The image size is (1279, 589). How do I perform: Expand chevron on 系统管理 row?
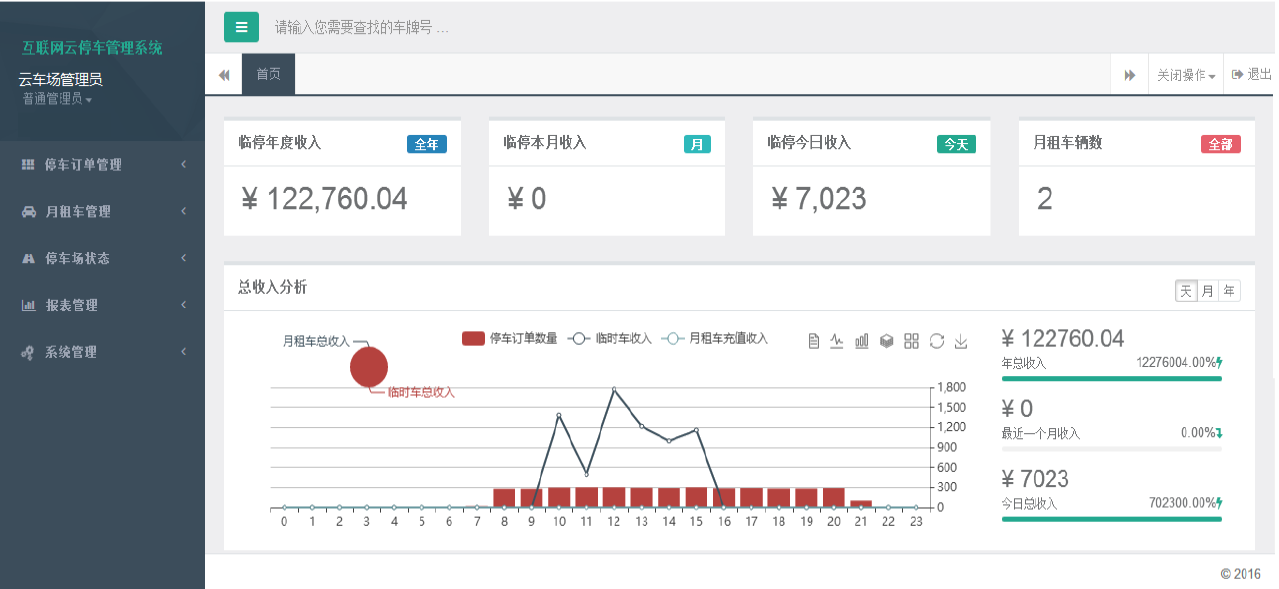click(184, 352)
